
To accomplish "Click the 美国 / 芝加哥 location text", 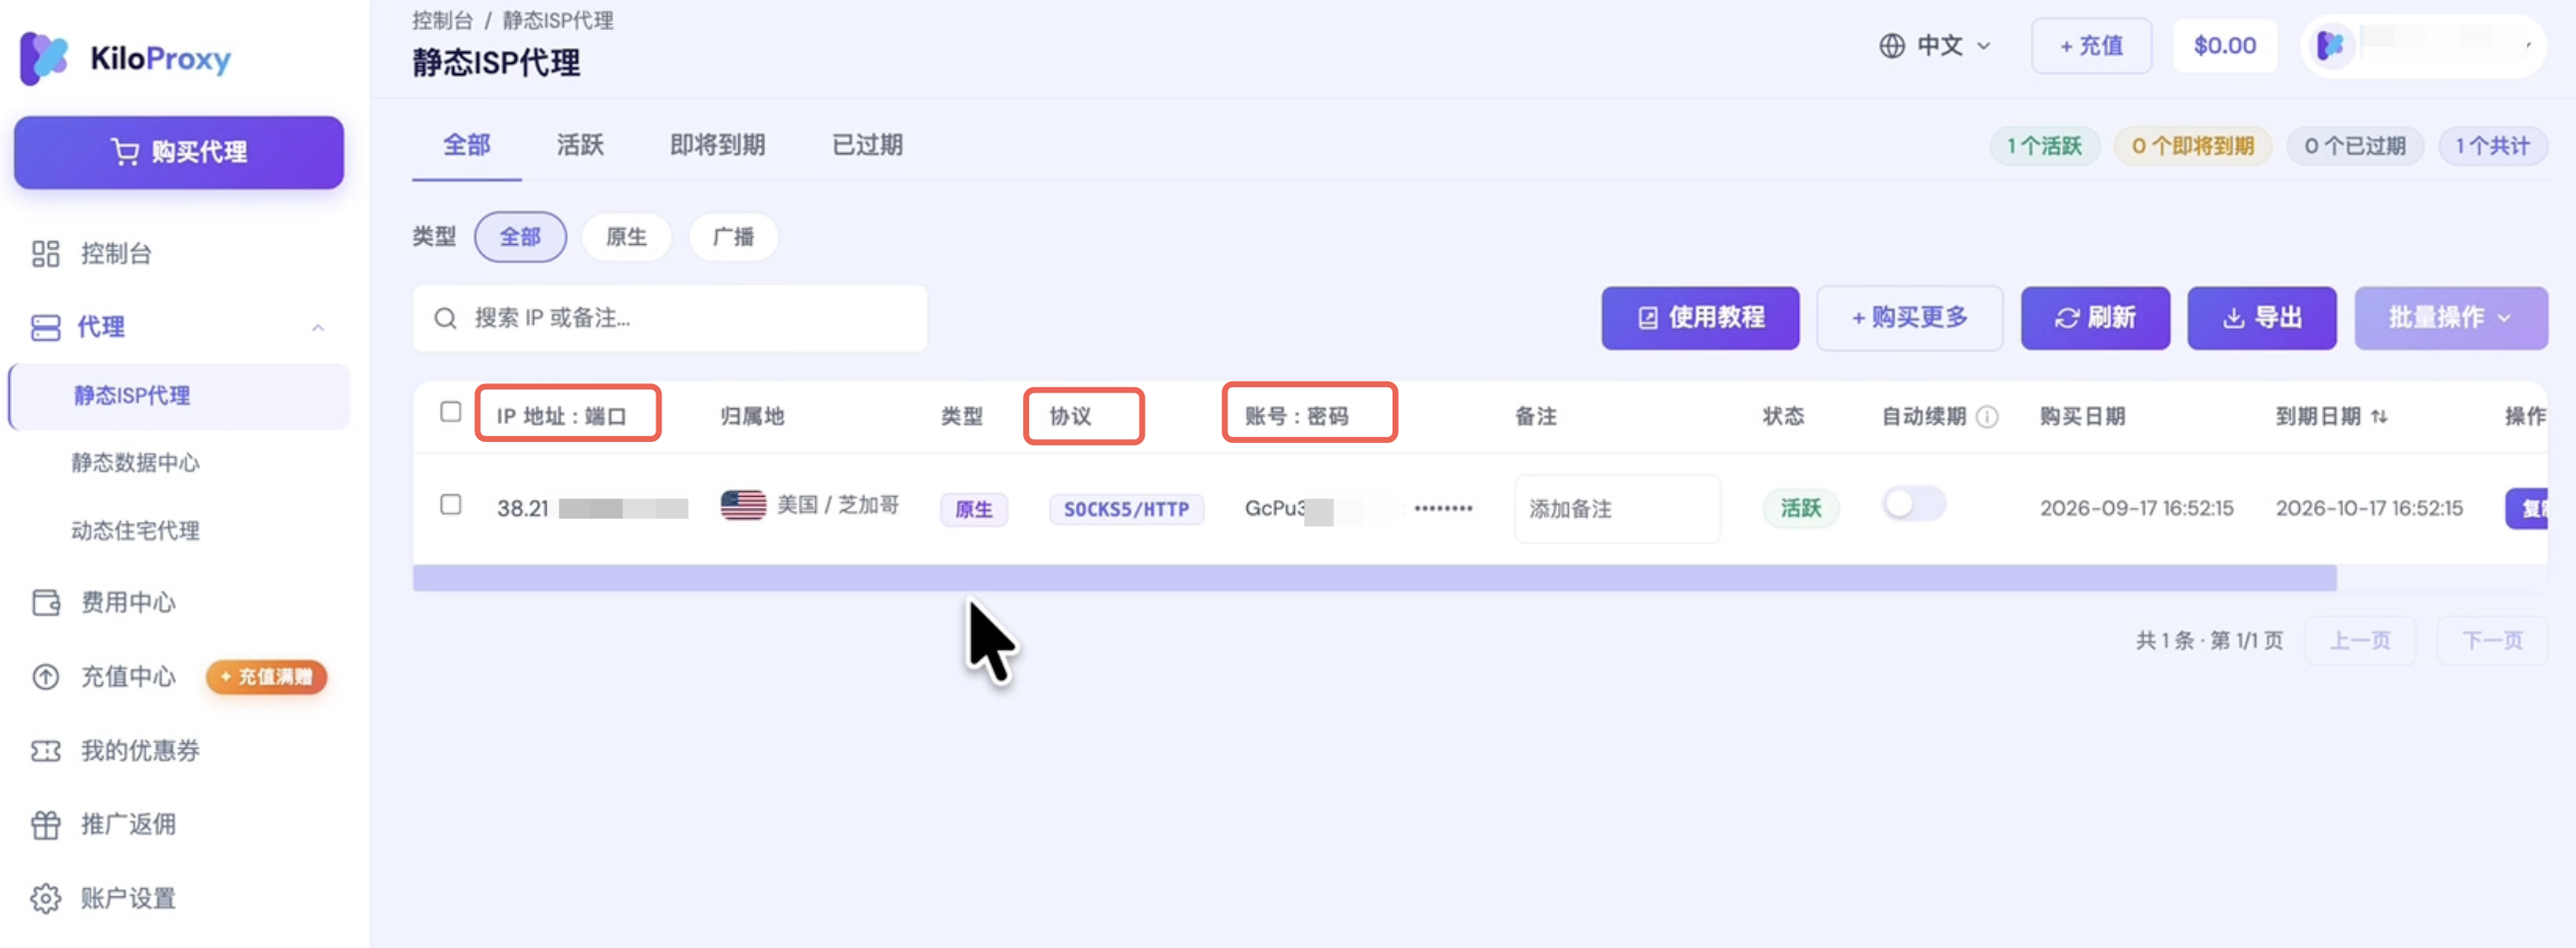I will coord(838,505).
